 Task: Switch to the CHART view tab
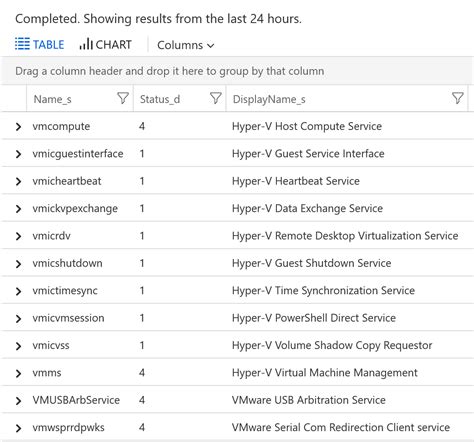[x=105, y=44]
